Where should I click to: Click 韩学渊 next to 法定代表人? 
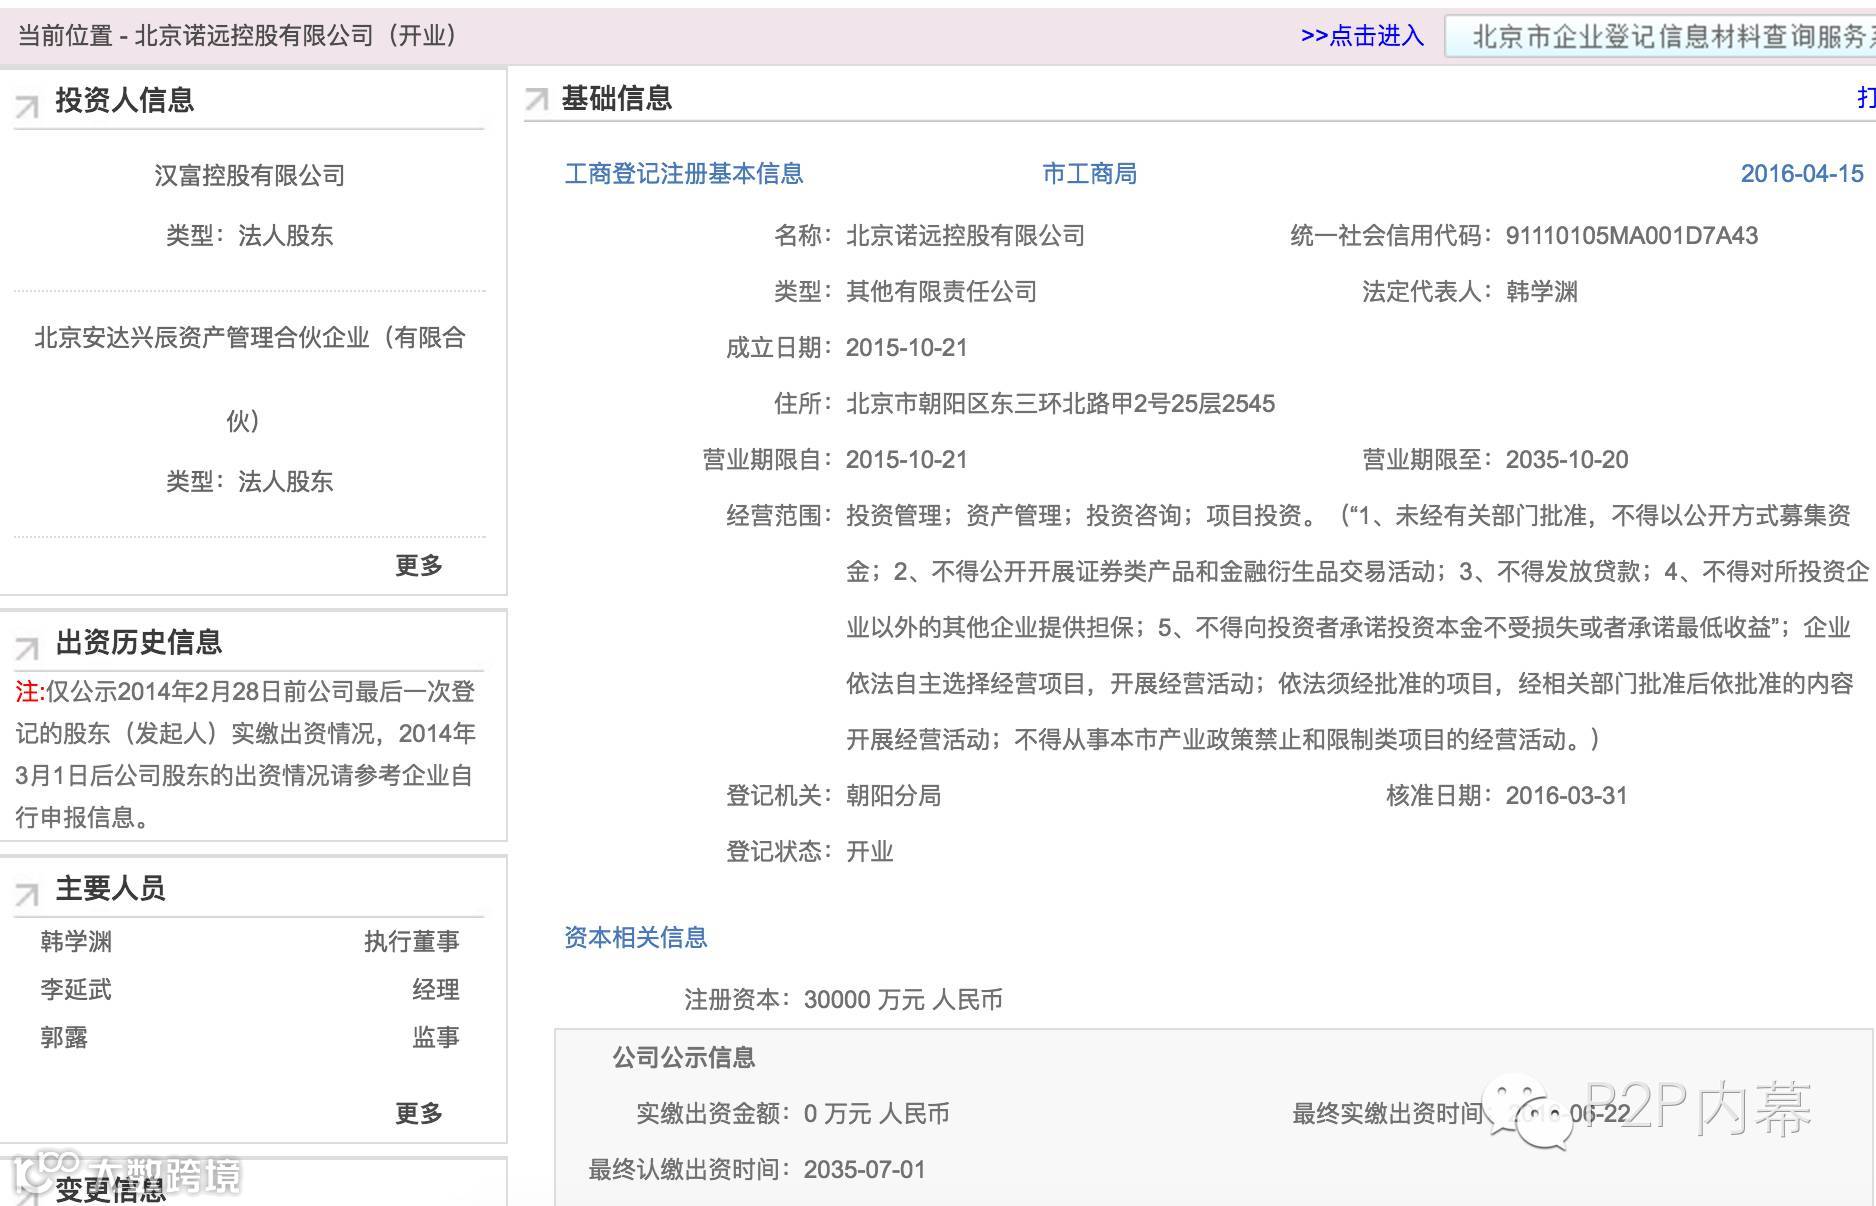click(1542, 292)
